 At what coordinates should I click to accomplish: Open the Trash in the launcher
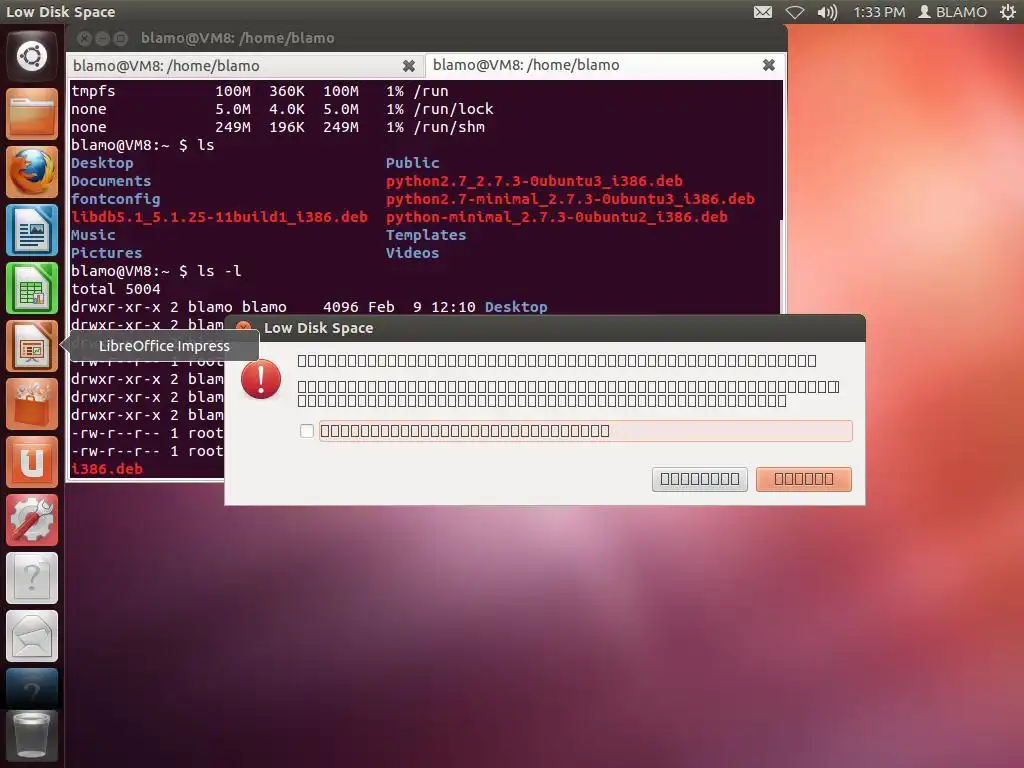point(32,736)
